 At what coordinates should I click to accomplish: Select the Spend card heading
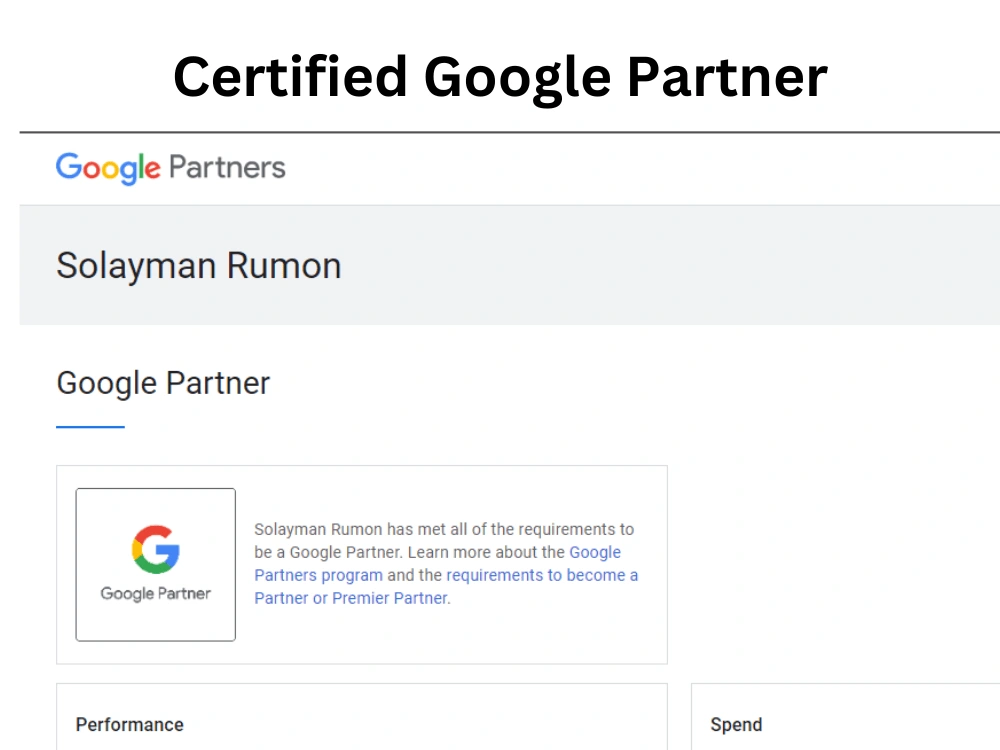pos(737,724)
